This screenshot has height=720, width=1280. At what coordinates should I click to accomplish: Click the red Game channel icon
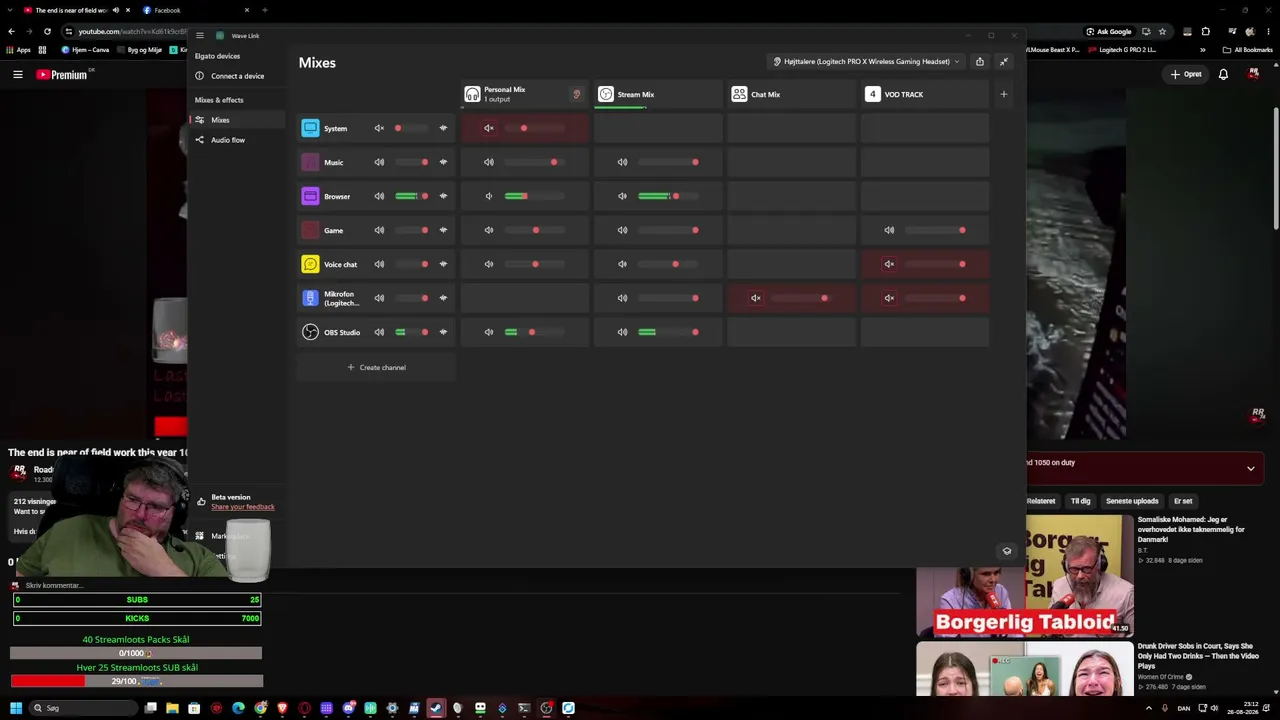click(310, 230)
